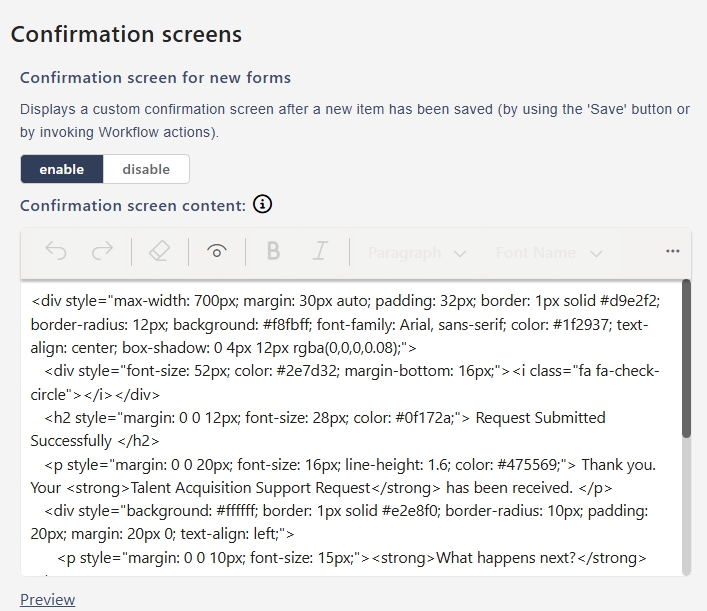Toggle the eye-shaped source view icon
The width and height of the screenshot is (707, 611).
tap(217, 252)
